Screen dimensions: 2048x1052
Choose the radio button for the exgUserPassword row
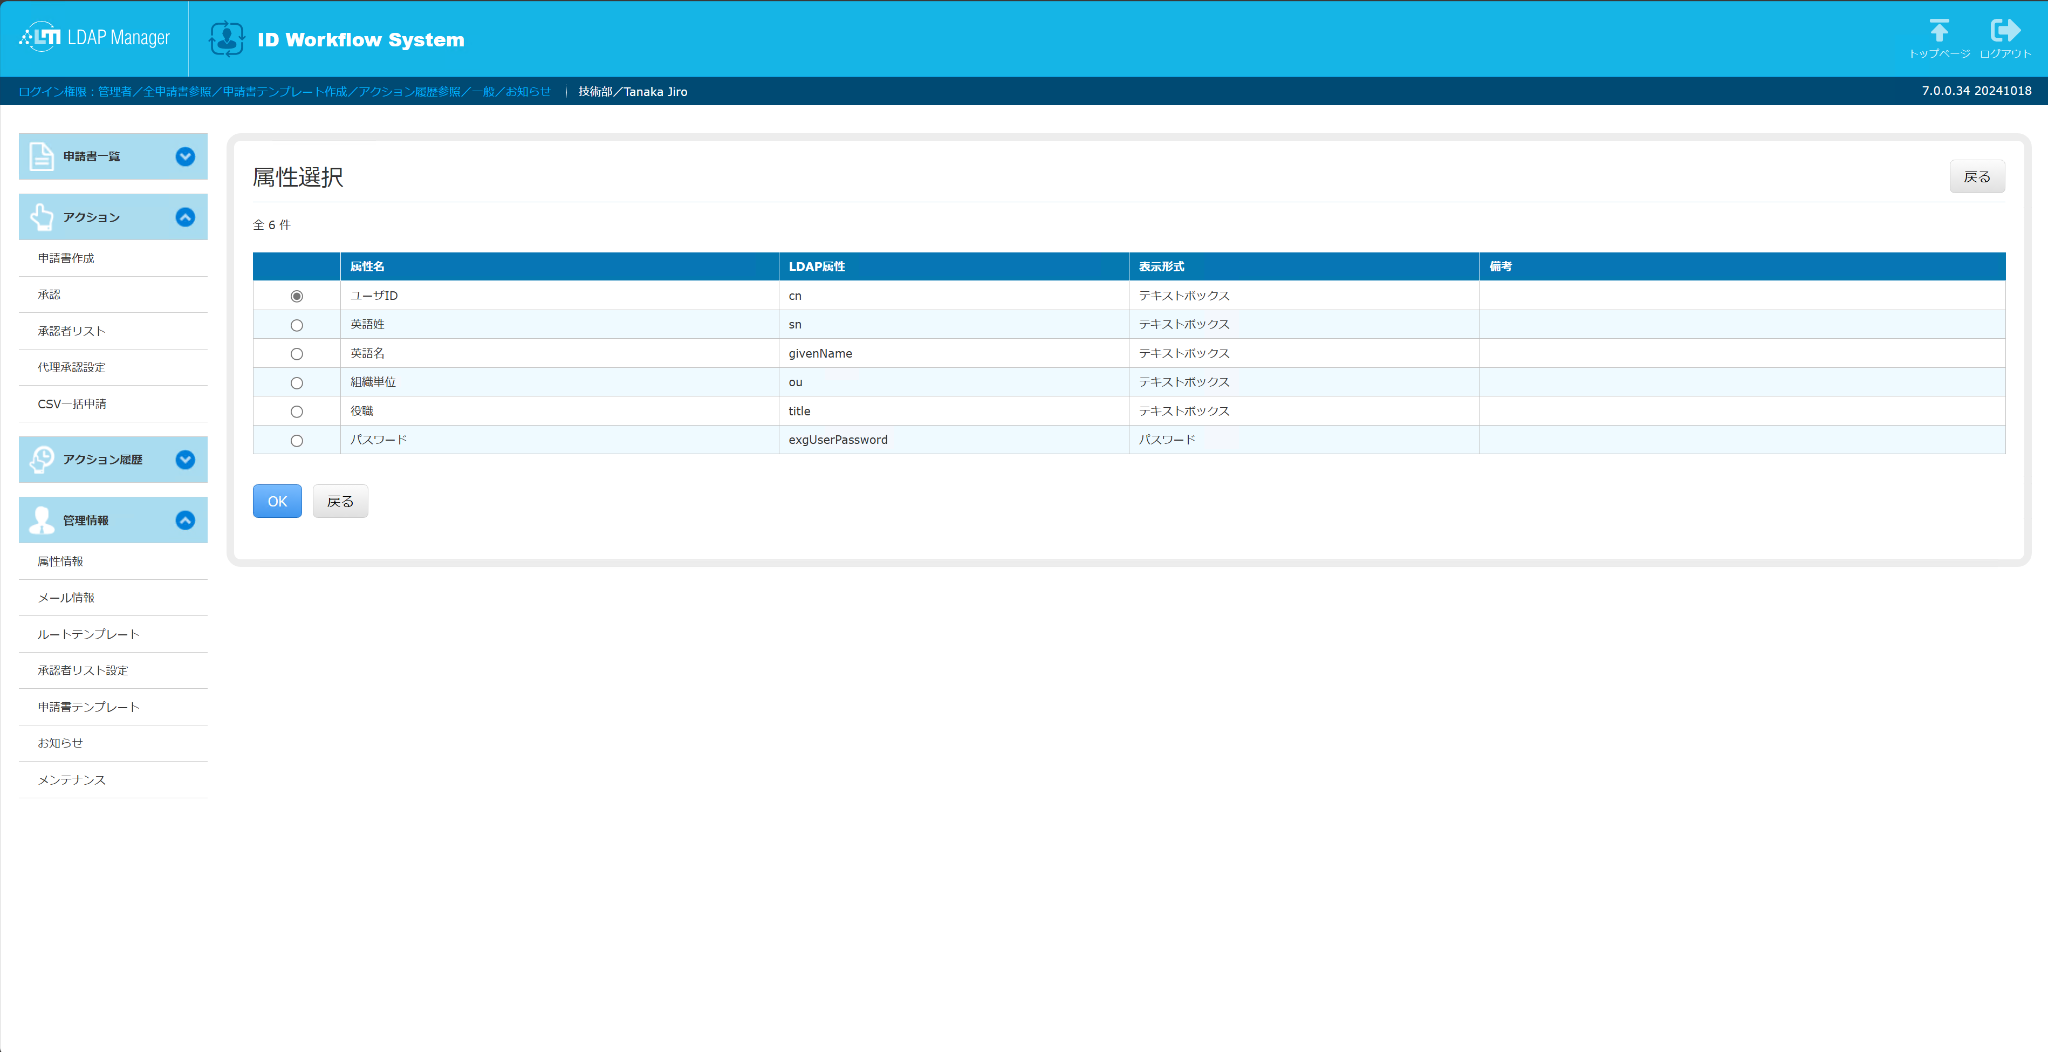[x=296, y=441]
